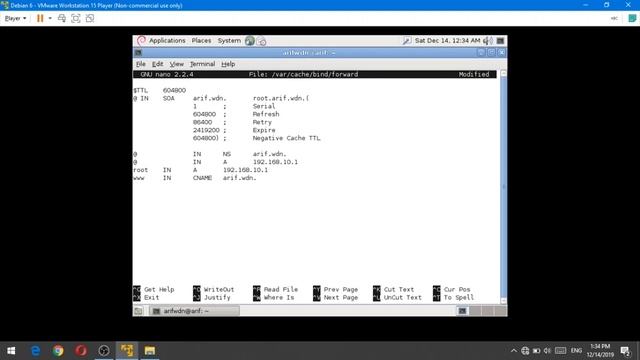Click the 'Get Help' nano shortcut text
Viewport: 640px width, 360px height.
click(x=159, y=289)
